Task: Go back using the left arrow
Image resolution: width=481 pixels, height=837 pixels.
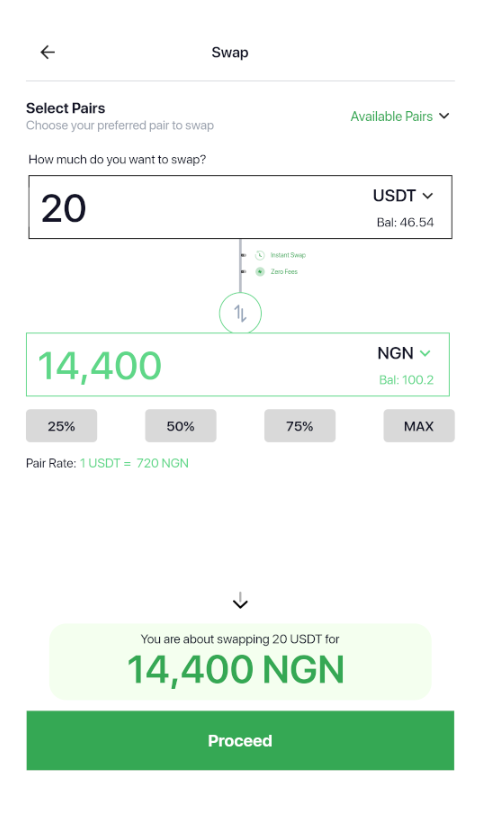Action: pyautogui.click(x=48, y=52)
